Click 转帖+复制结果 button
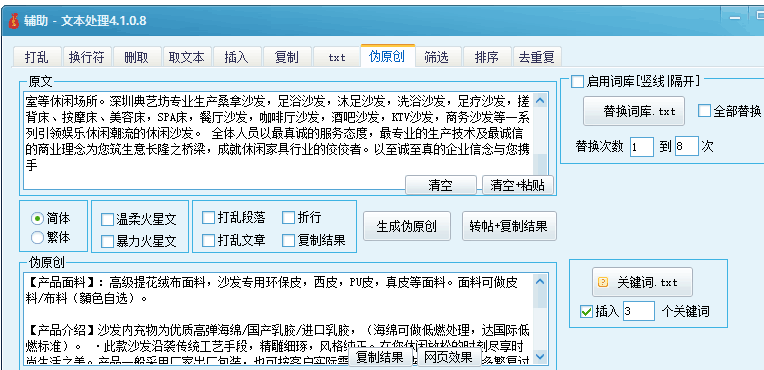Screen dimensions: 764x370 [509, 226]
